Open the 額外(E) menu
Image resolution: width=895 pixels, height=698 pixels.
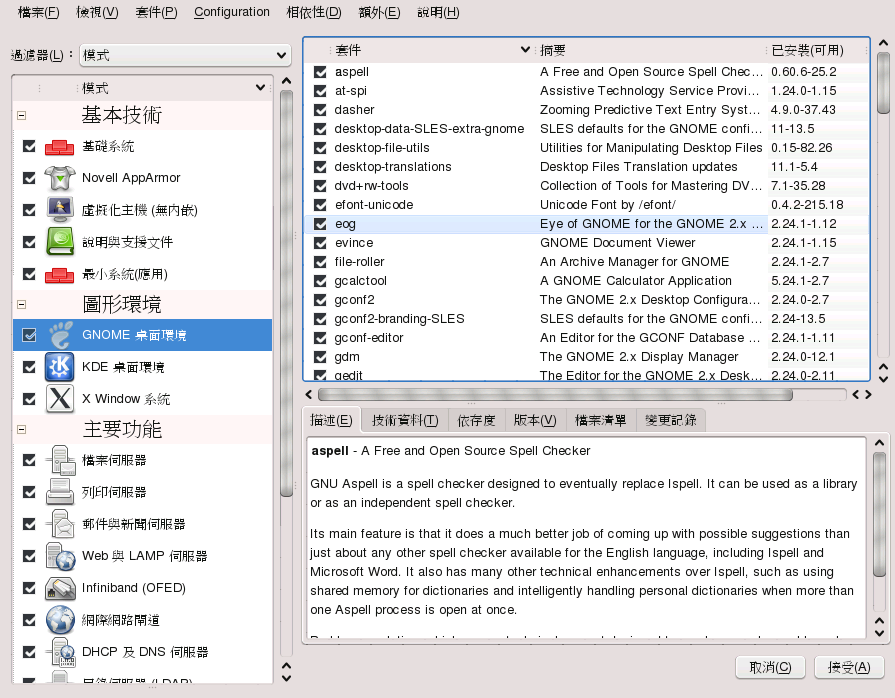(x=379, y=12)
